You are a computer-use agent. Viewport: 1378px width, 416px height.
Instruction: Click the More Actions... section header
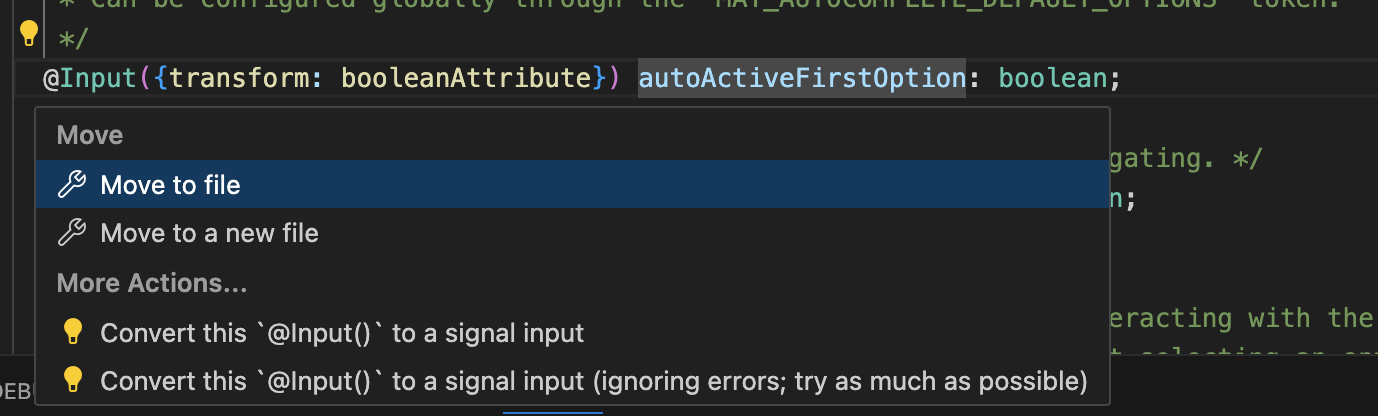click(151, 284)
